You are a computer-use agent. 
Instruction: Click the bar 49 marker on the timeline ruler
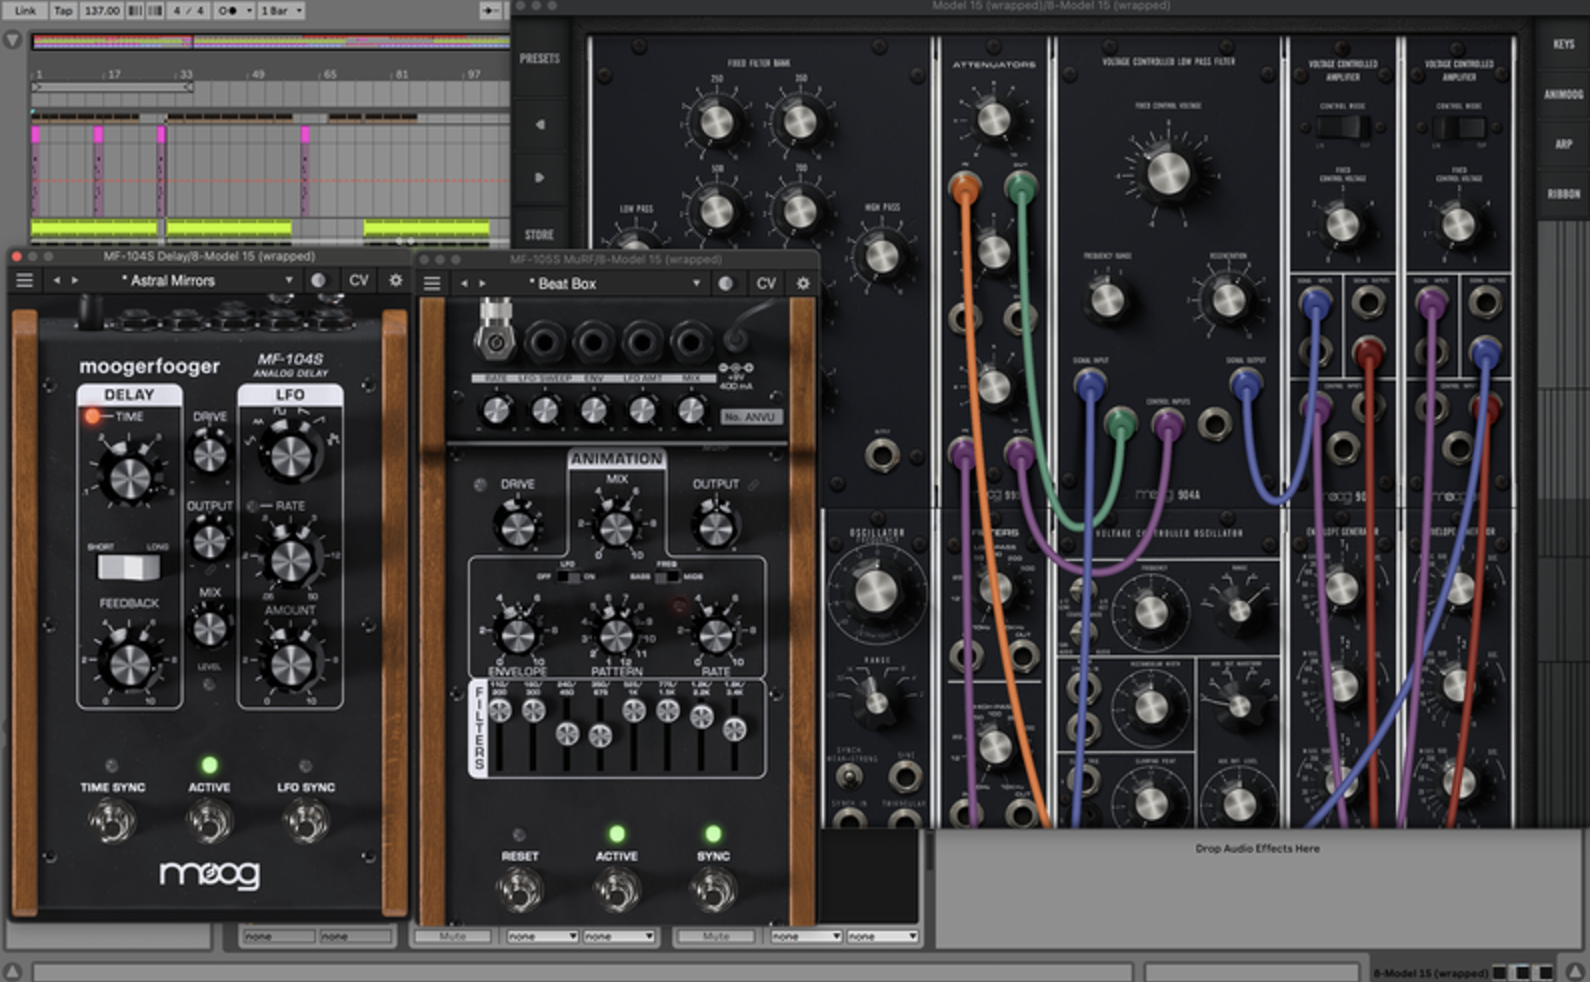(x=257, y=75)
